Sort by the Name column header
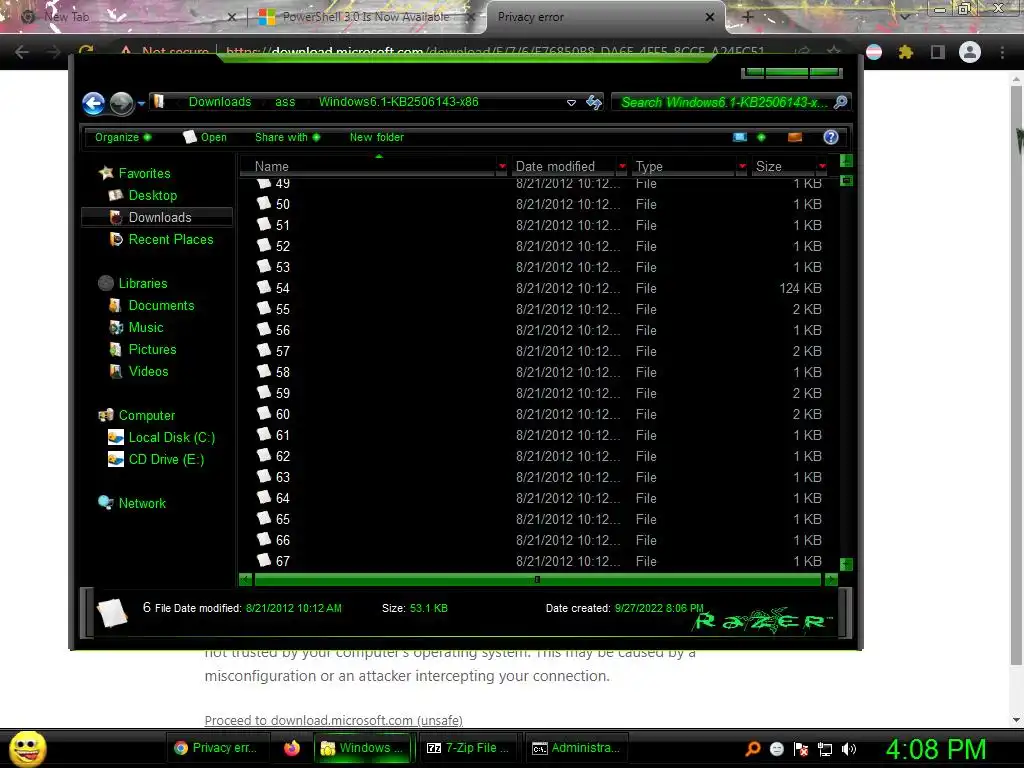This screenshot has width=1024, height=768. tap(272, 167)
